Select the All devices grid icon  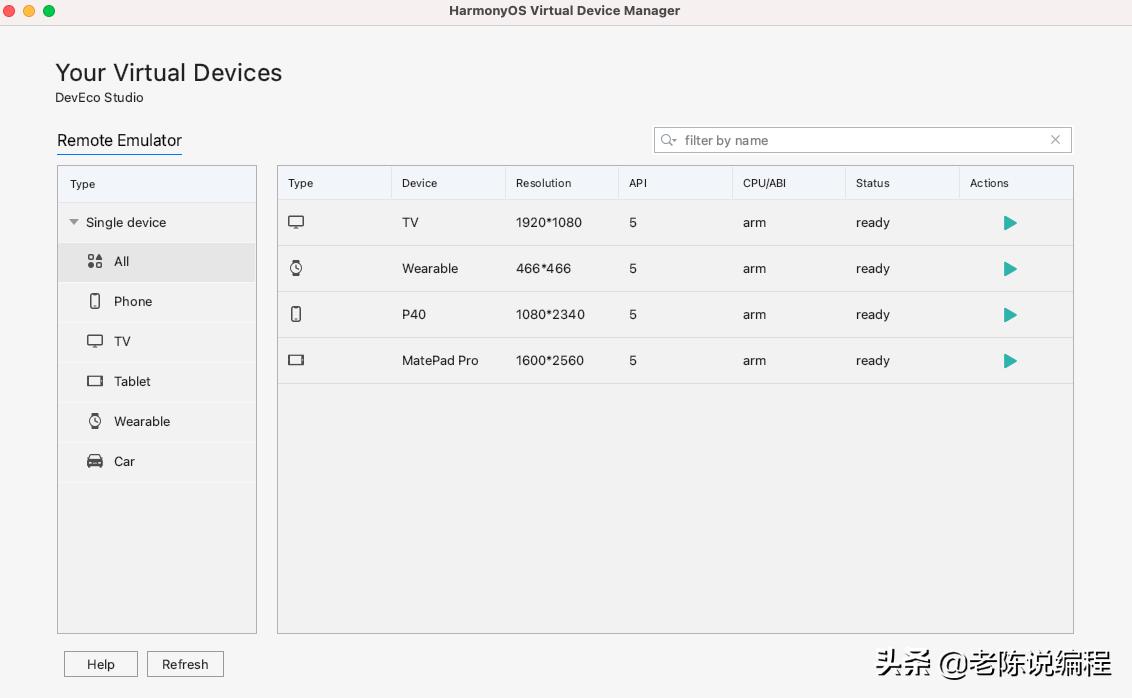pyautogui.click(x=95, y=261)
